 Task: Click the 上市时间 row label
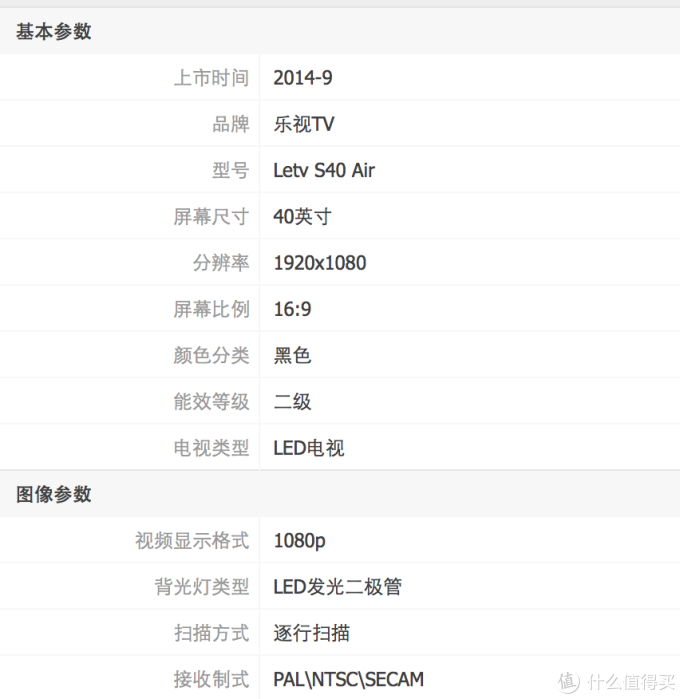211,78
